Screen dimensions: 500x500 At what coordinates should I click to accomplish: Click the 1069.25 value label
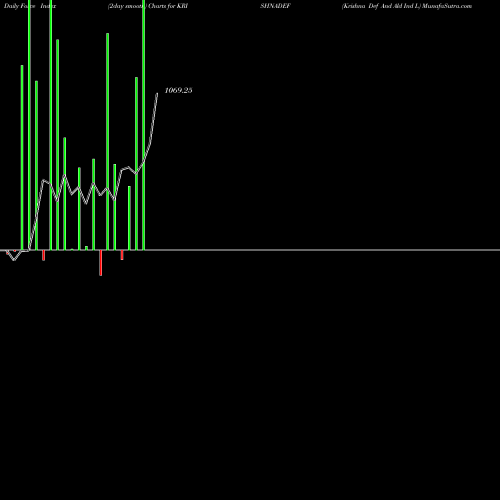coord(178,90)
